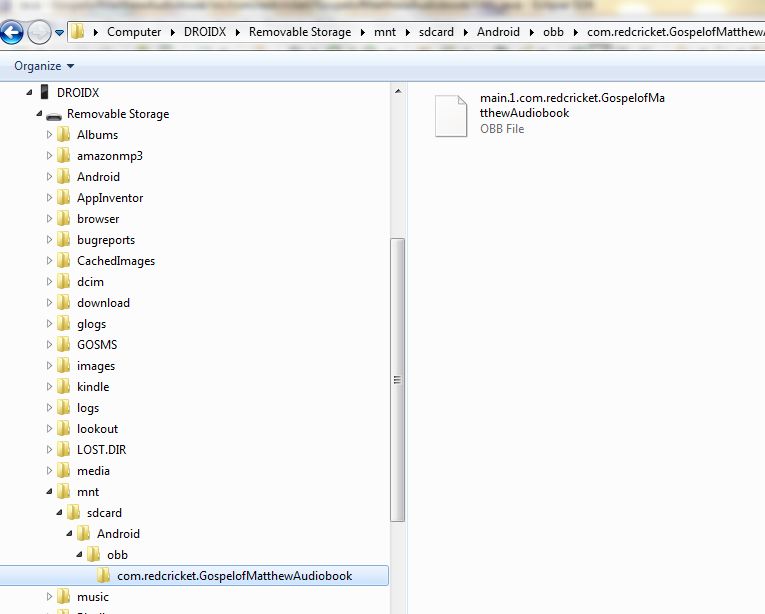
Task: Click the greyed Forward arrow button
Action: 39,33
